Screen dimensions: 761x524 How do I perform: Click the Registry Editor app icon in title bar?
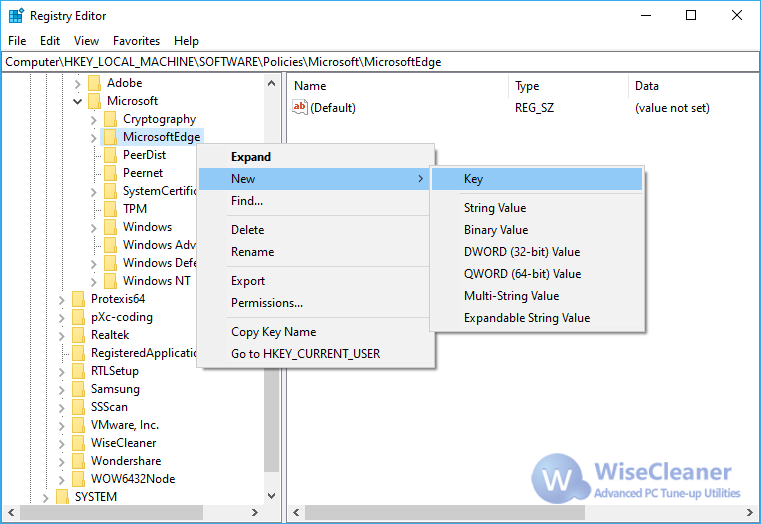pyautogui.click(x=16, y=16)
